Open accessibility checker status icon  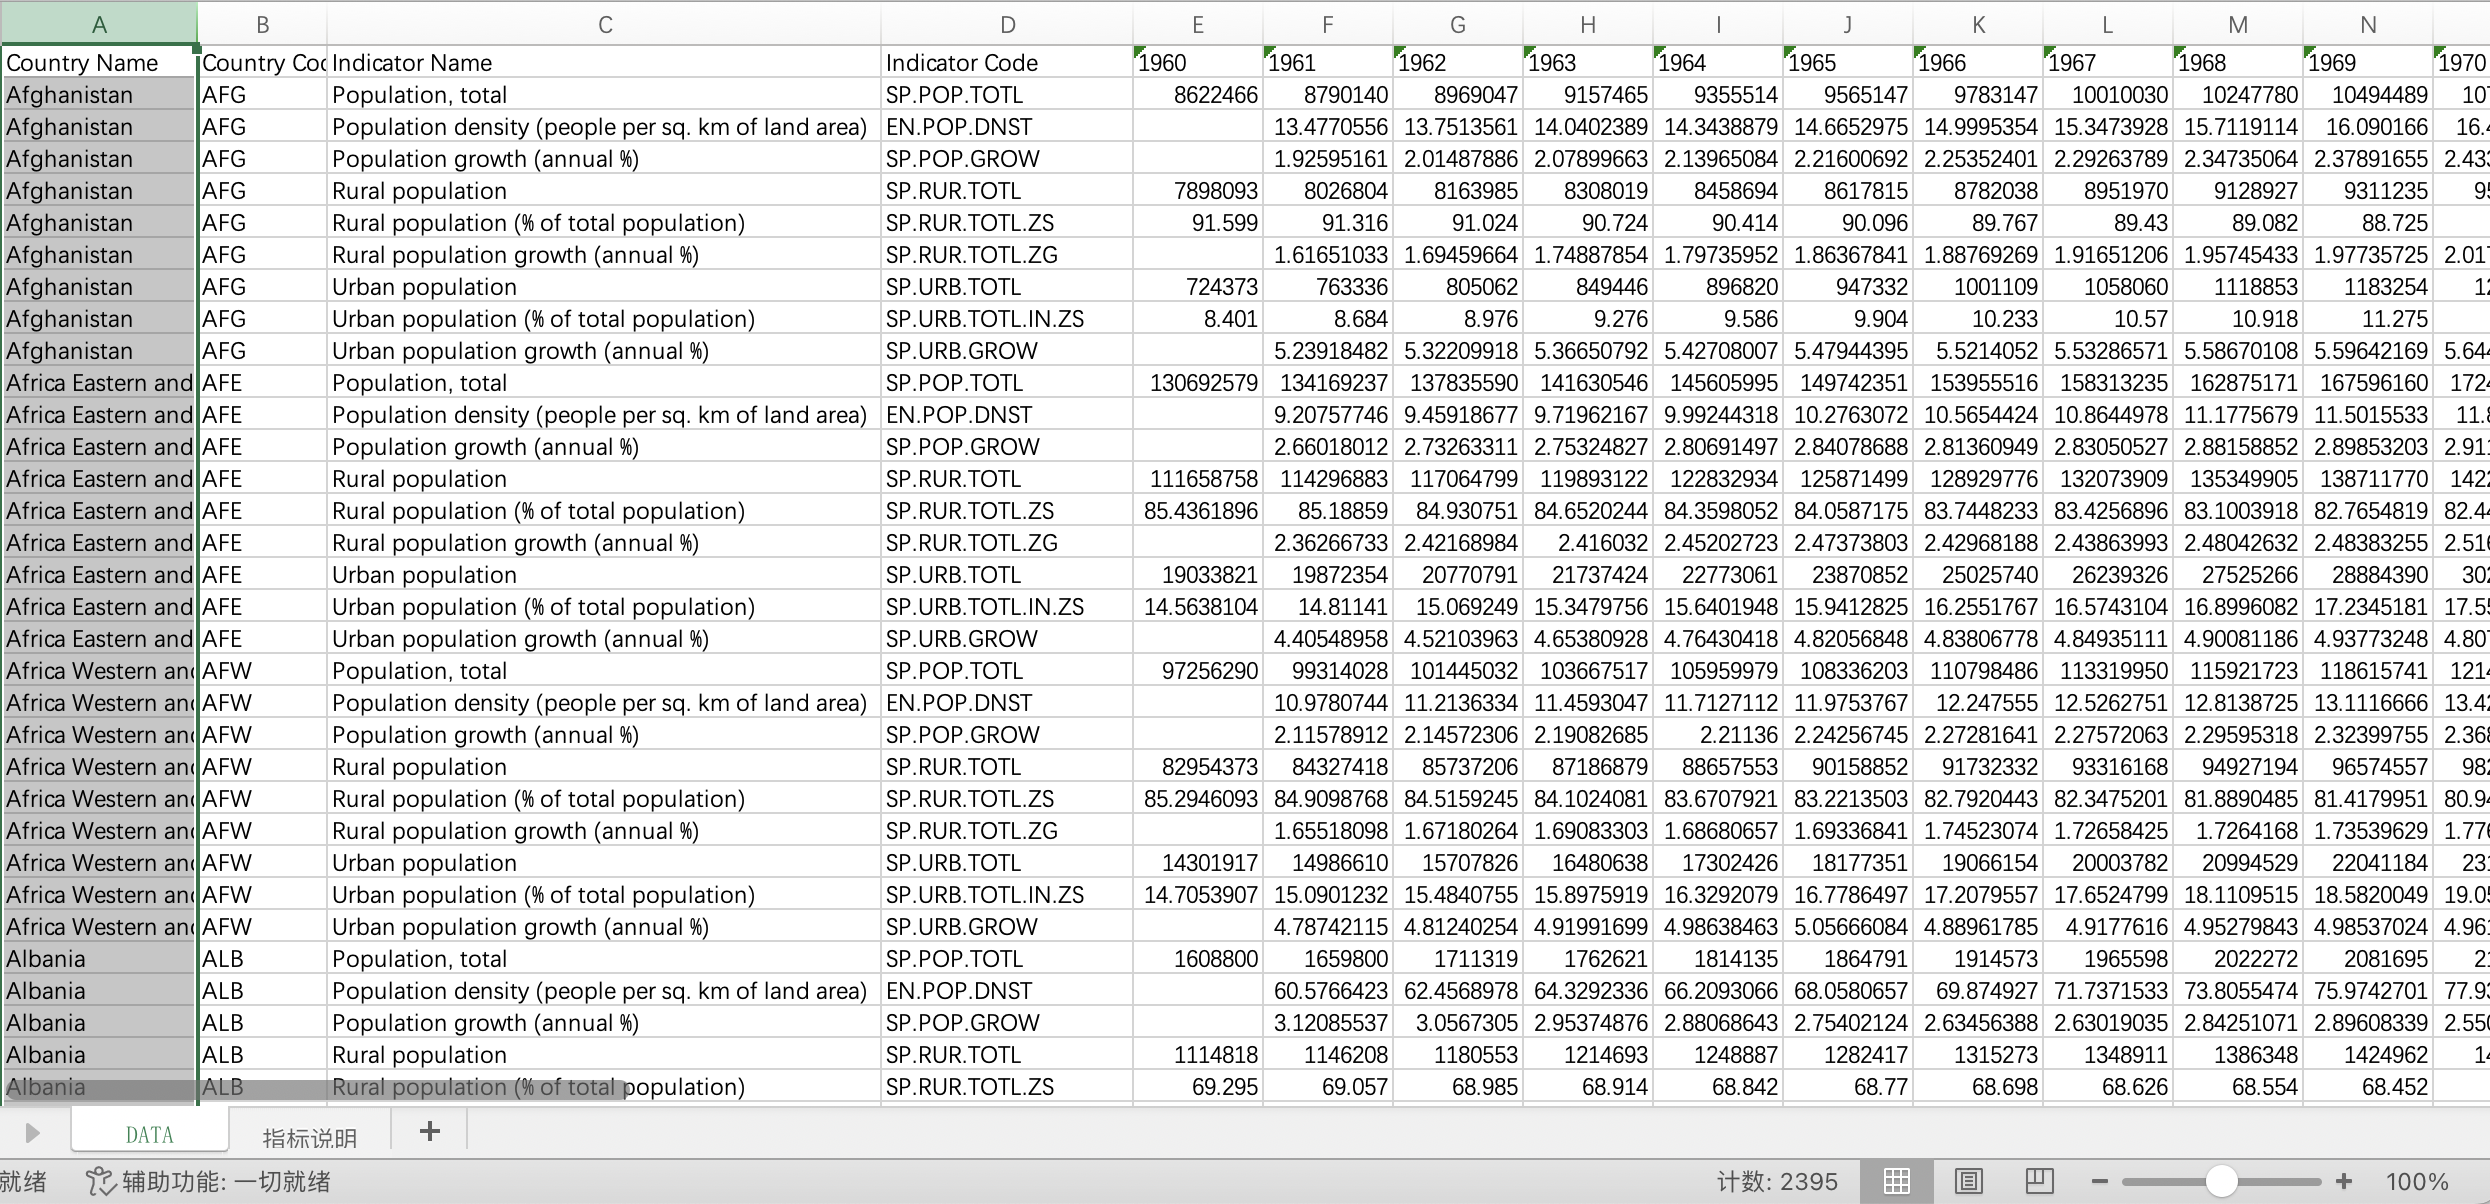point(100,1182)
